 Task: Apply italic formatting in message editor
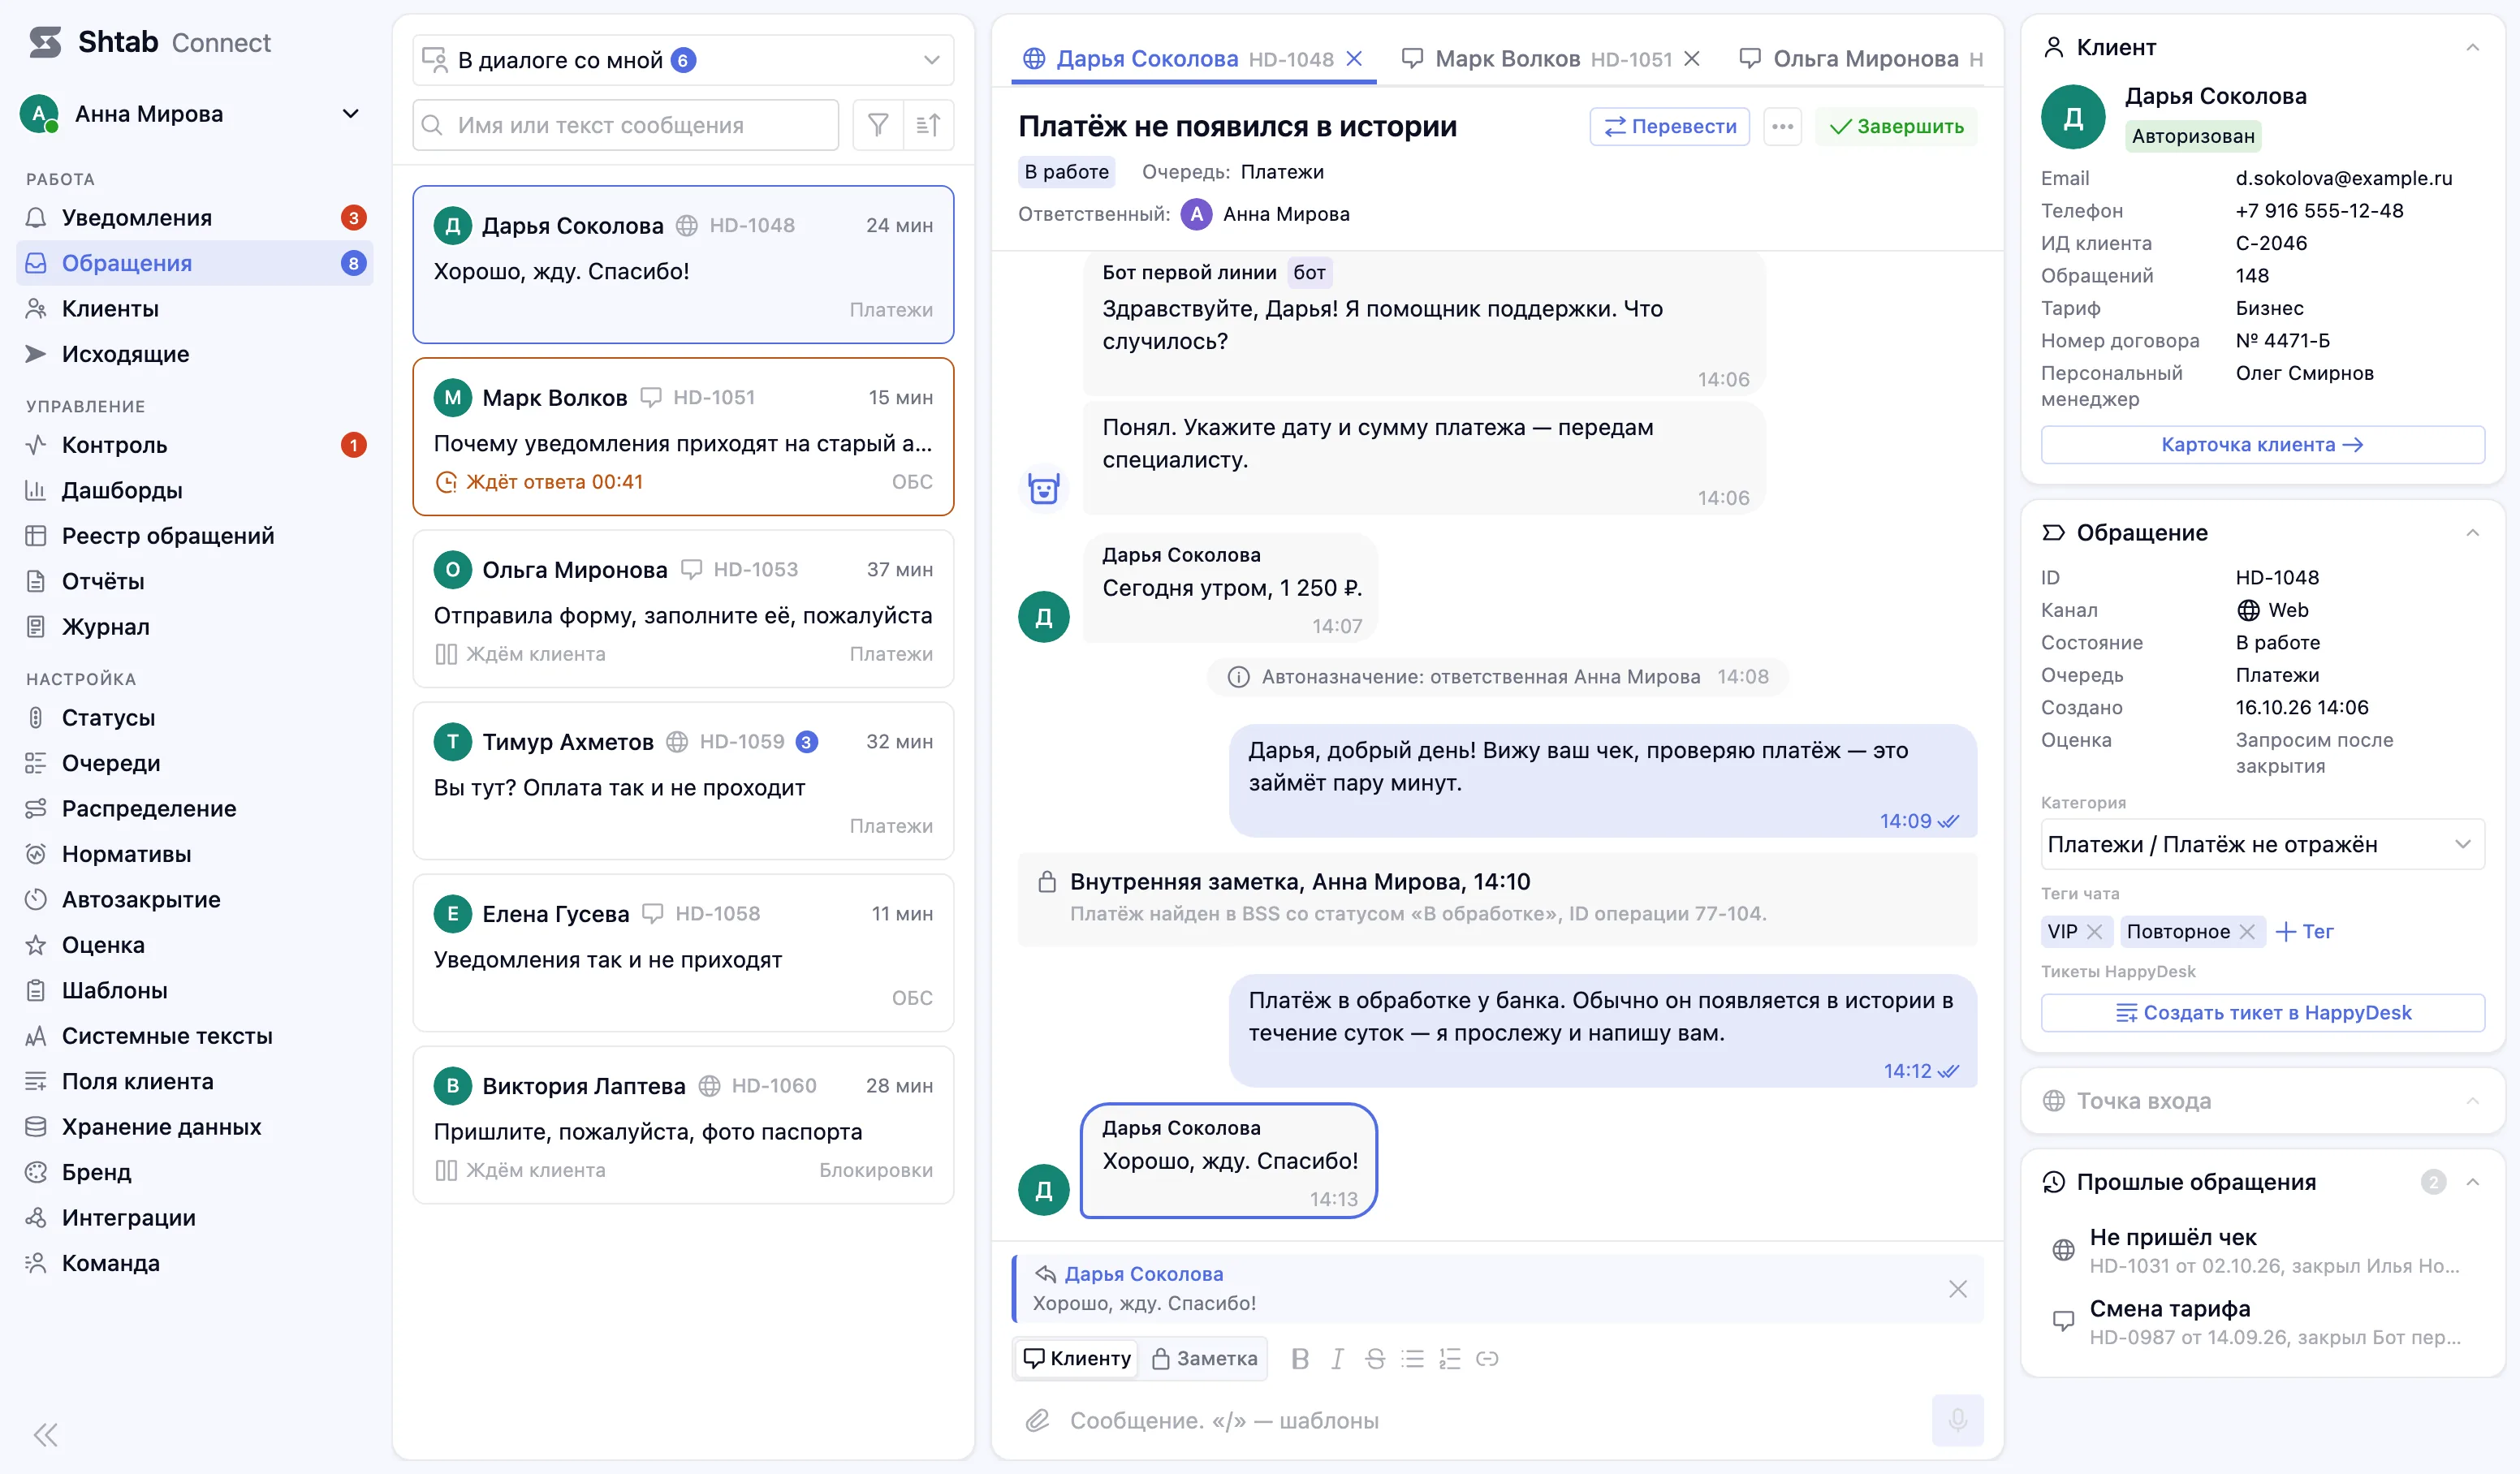click(x=1337, y=1358)
